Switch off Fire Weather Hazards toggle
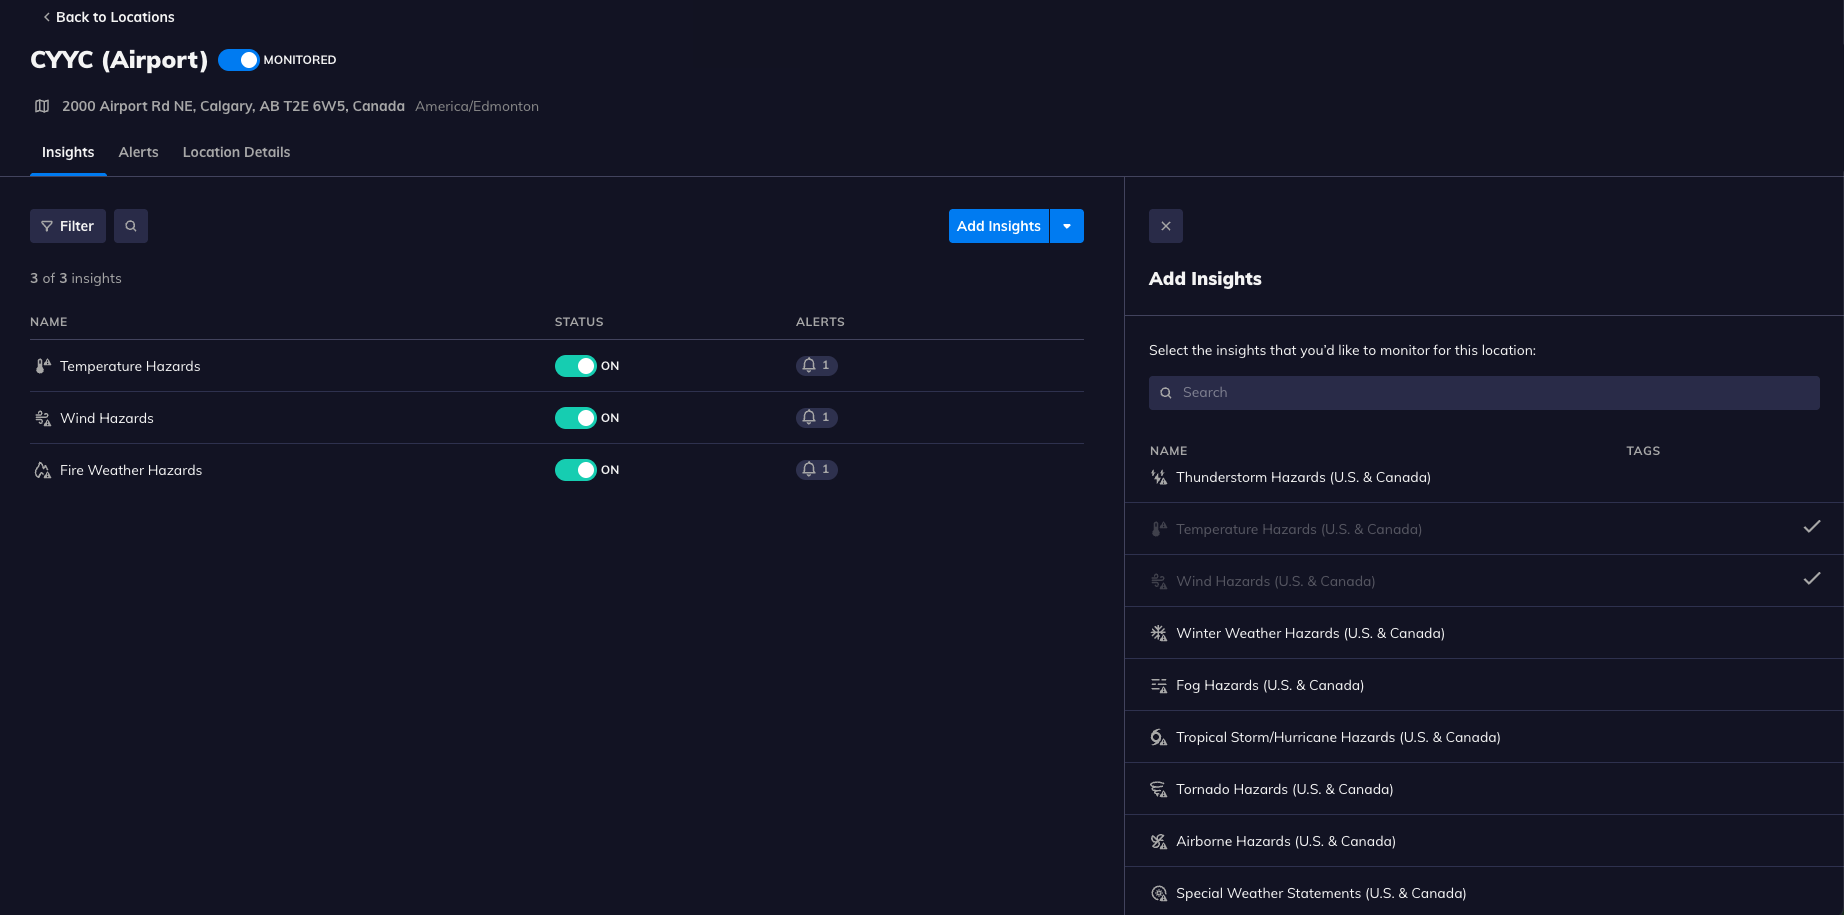This screenshot has width=1844, height=915. pyautogui.click(x=575, y=470)
